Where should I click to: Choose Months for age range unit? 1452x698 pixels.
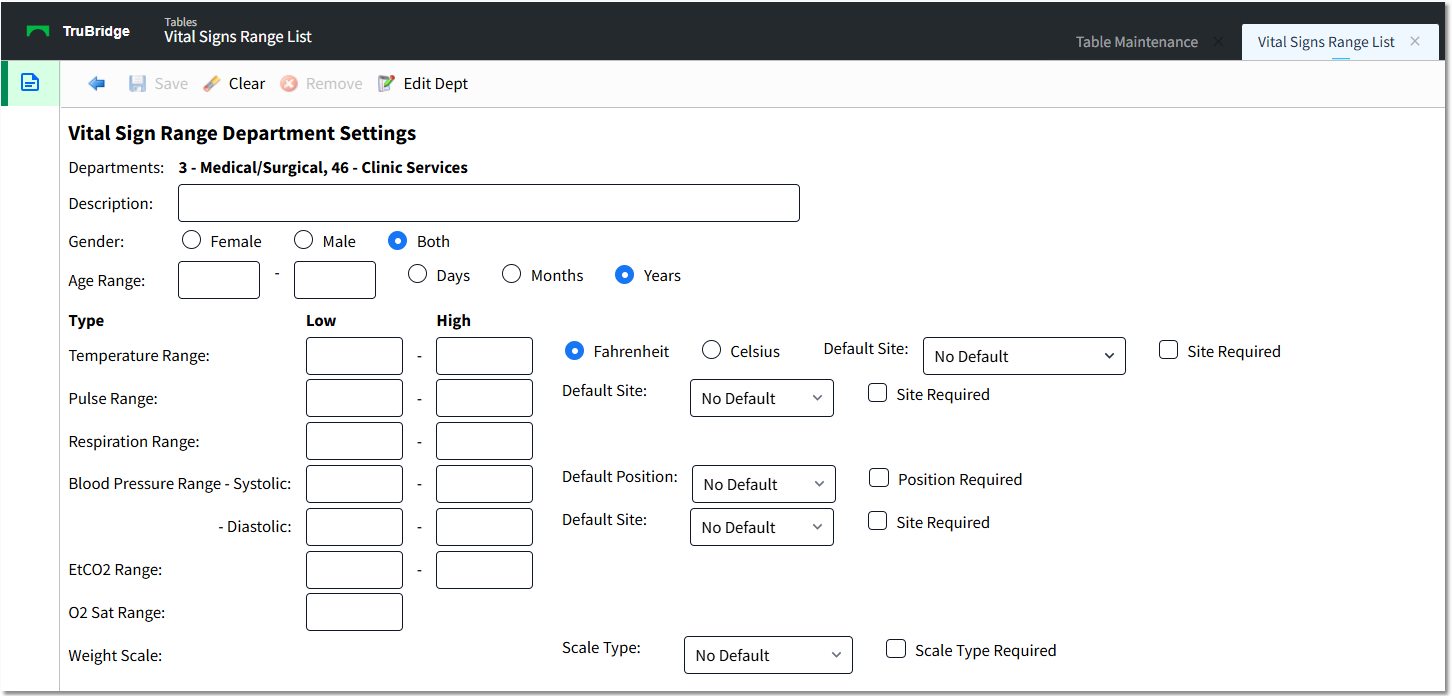pyautogui.click(x=511, y=275)
